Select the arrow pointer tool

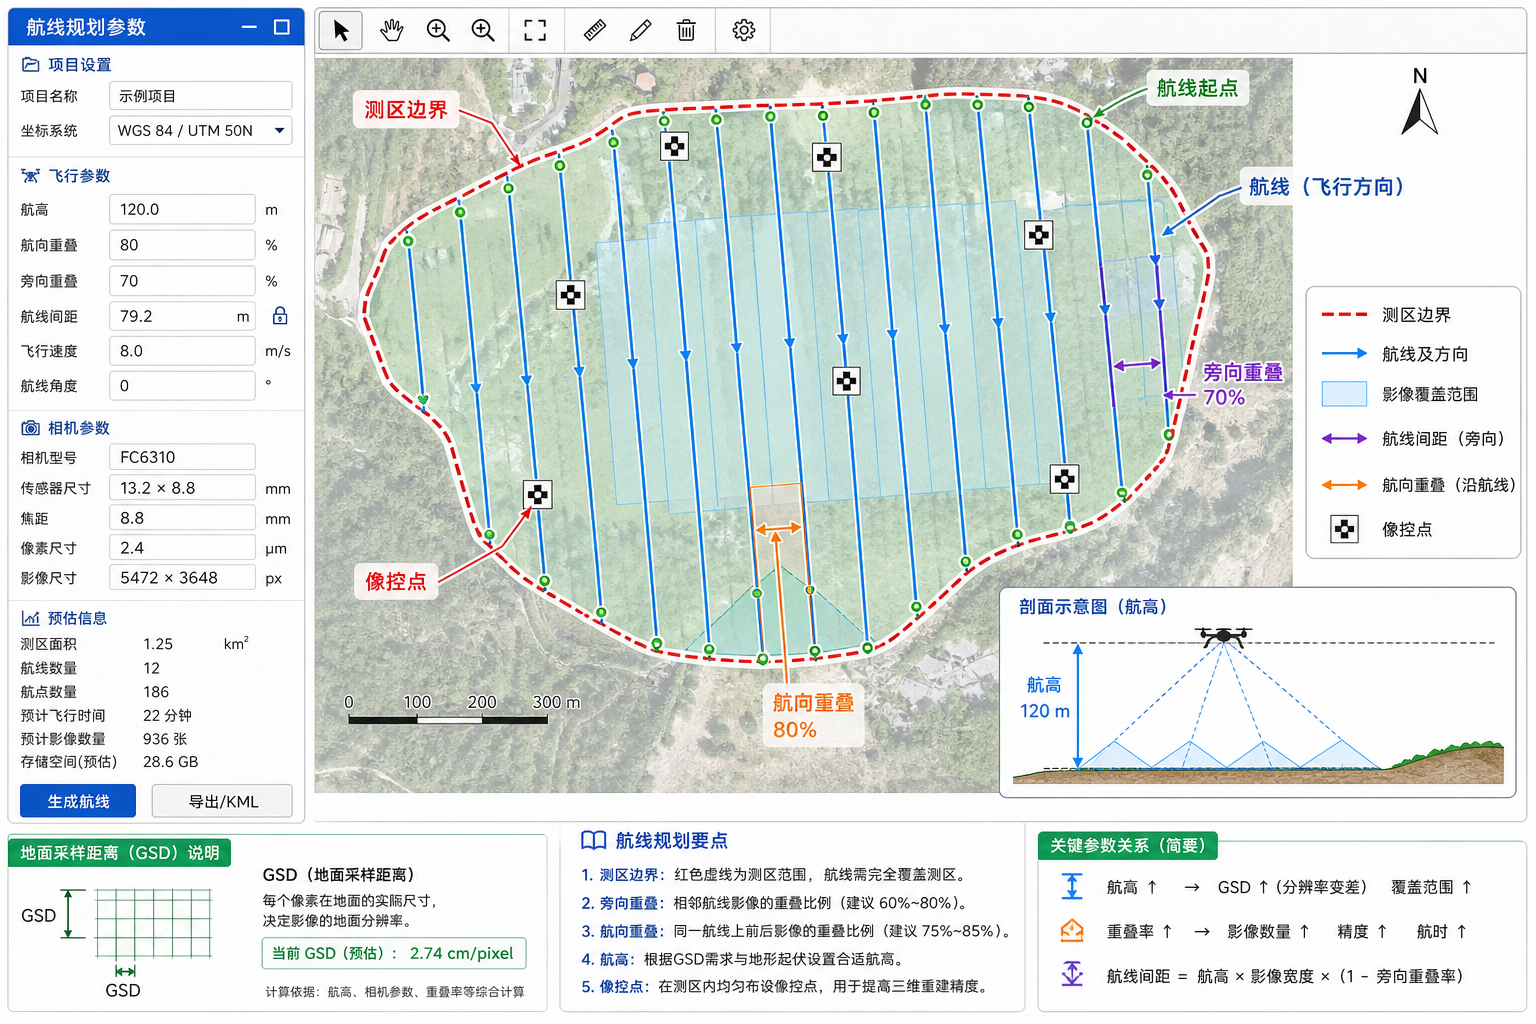coord(340,30)
